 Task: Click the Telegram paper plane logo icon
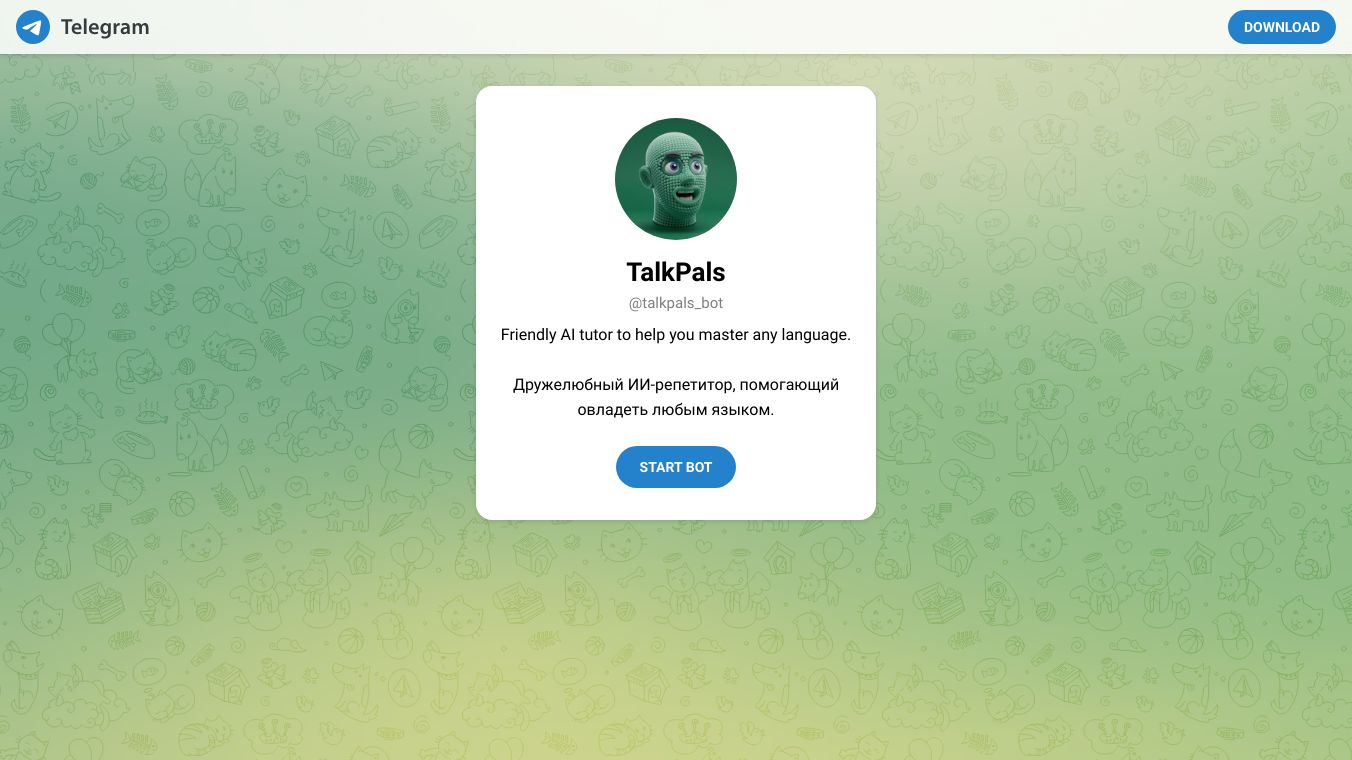(x=33, y=27)
